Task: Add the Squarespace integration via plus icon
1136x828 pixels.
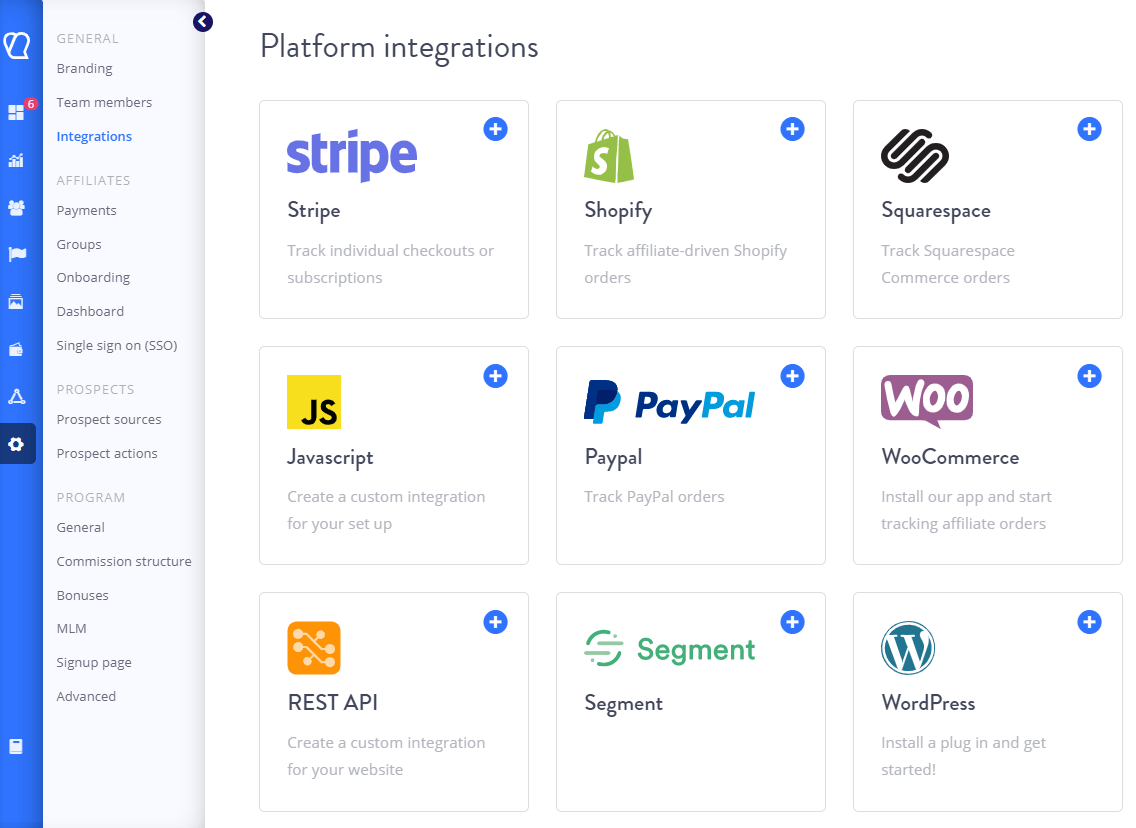Action: pos(1090,130)
